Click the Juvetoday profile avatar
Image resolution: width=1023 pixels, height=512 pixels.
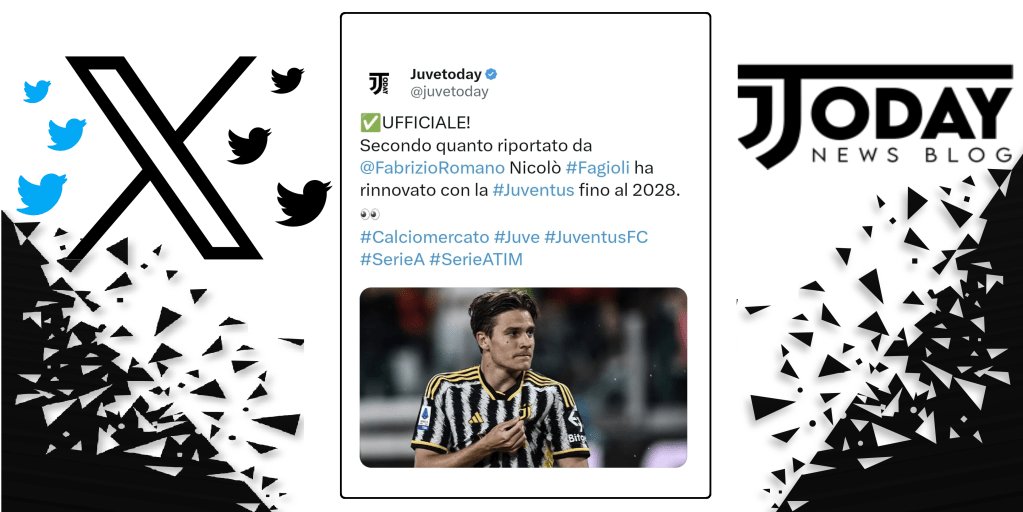pyautogui.click(x=379, y=83)
